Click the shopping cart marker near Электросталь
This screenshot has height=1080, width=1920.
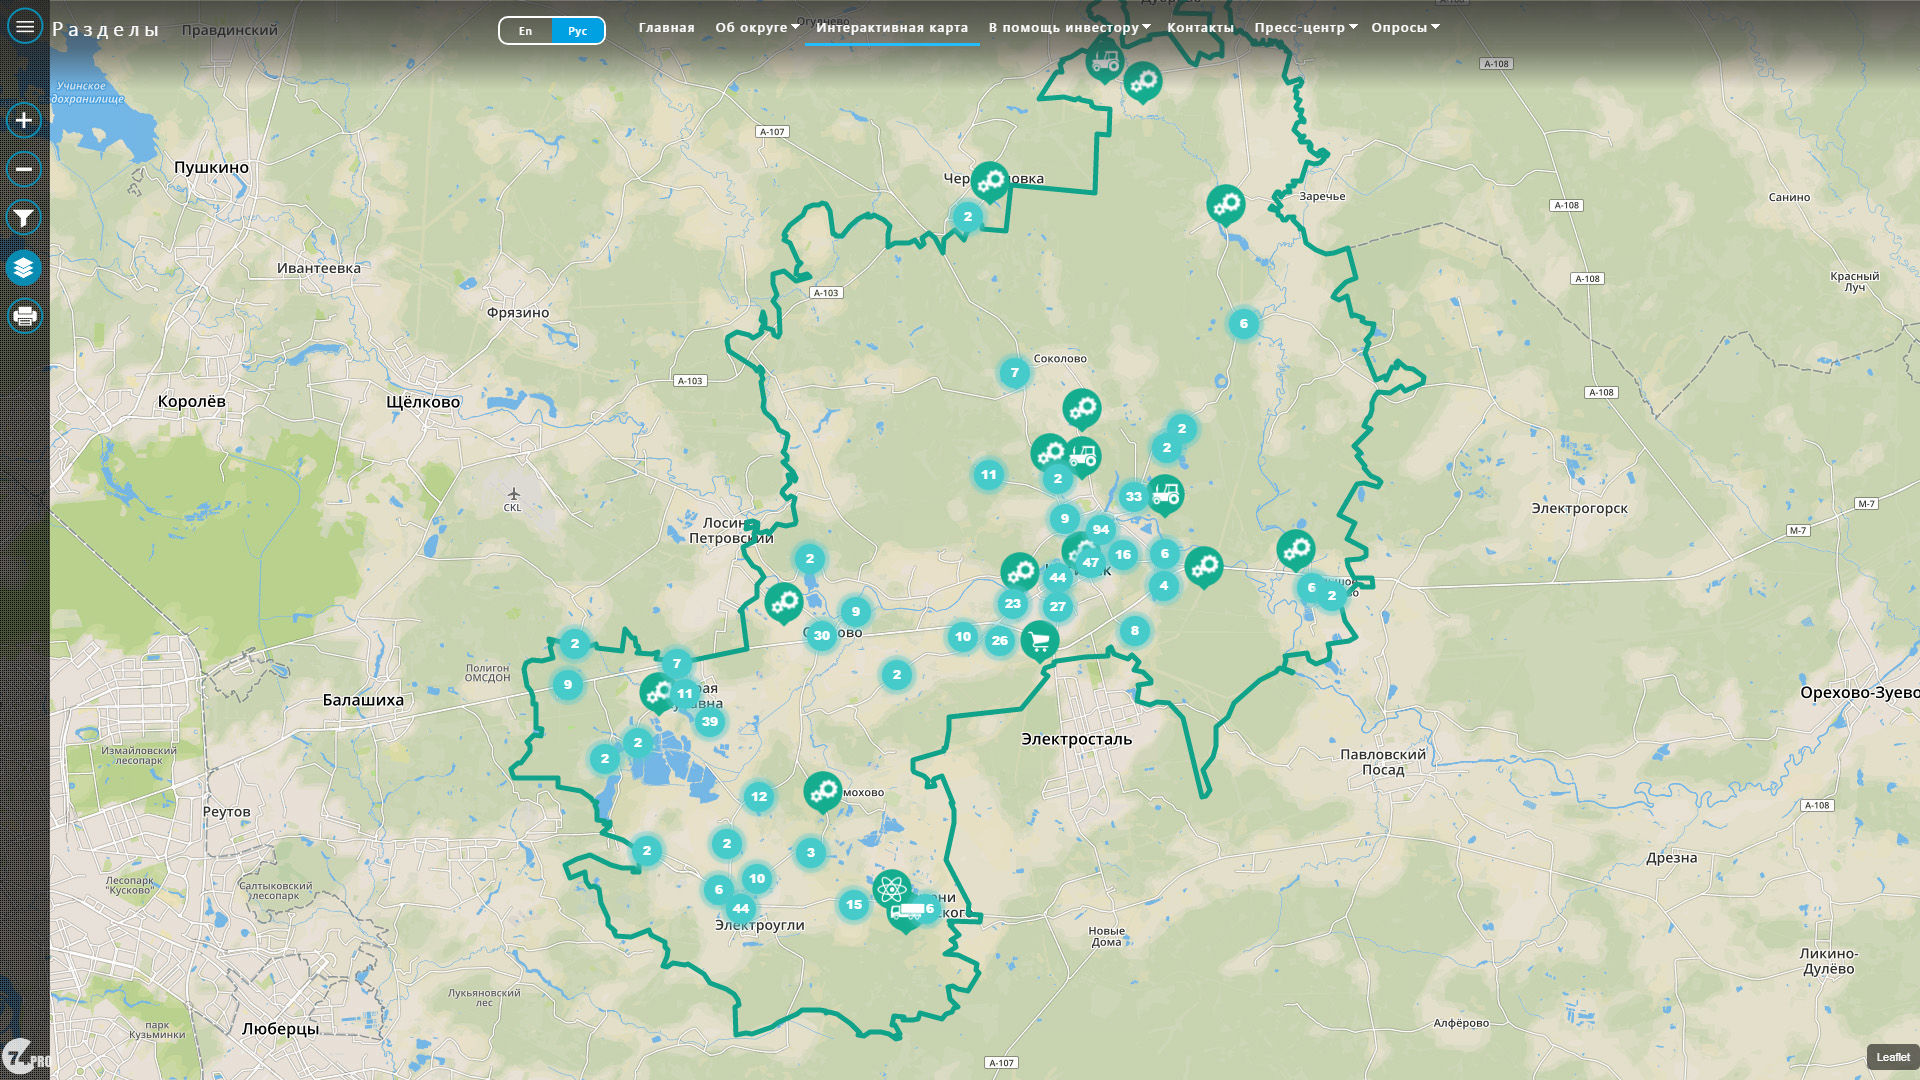(1039, 640)
